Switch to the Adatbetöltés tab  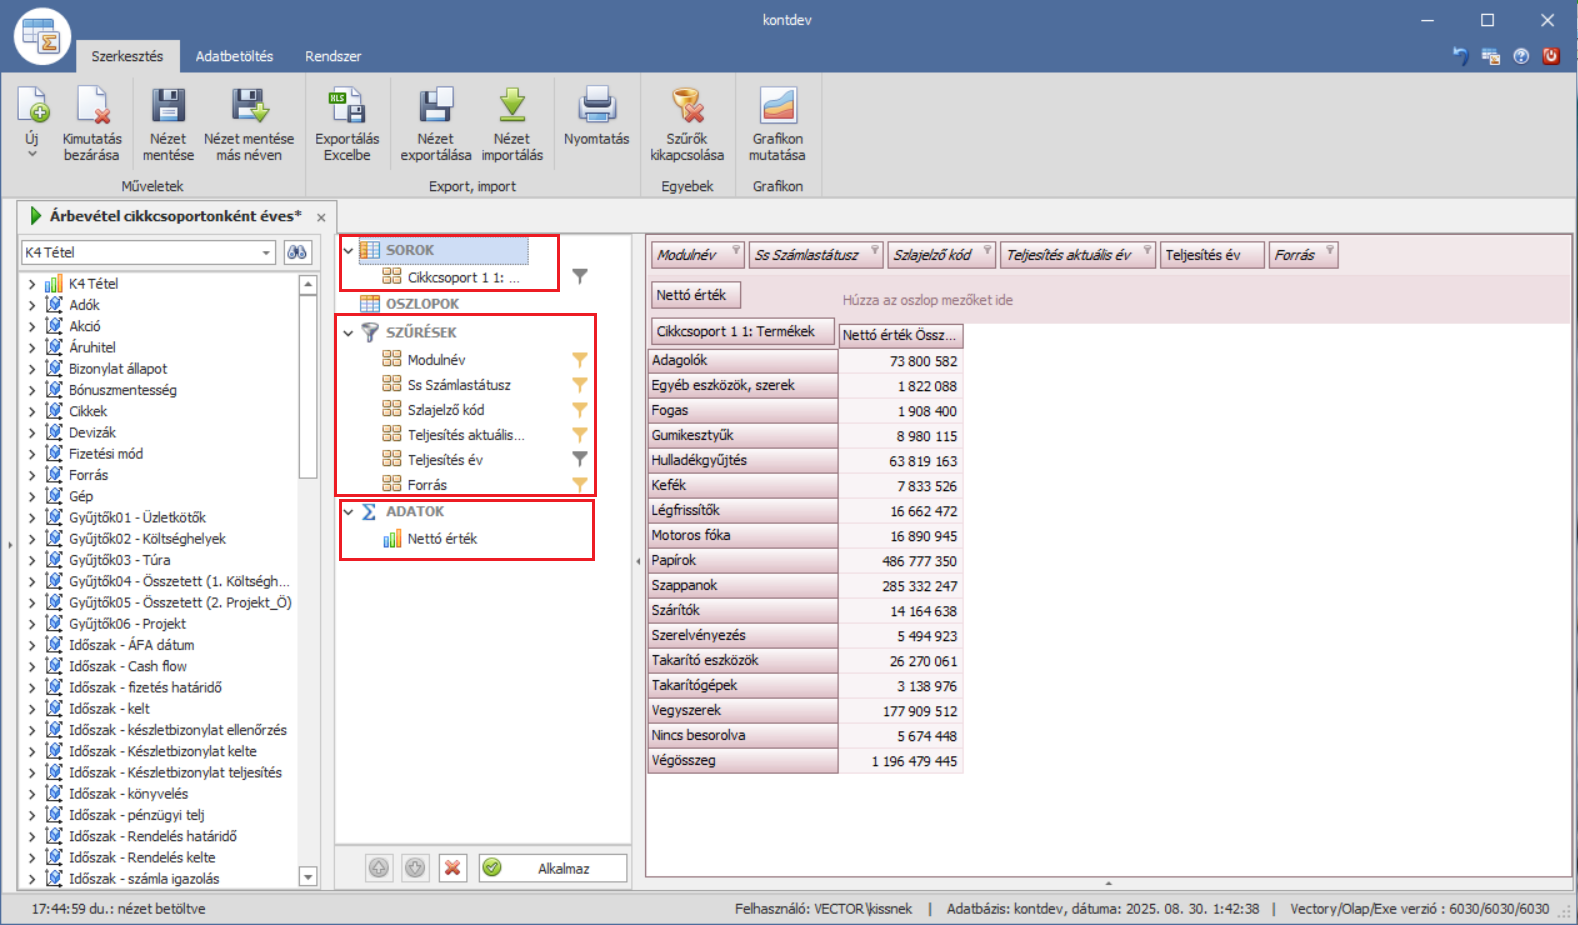(234, 56)
